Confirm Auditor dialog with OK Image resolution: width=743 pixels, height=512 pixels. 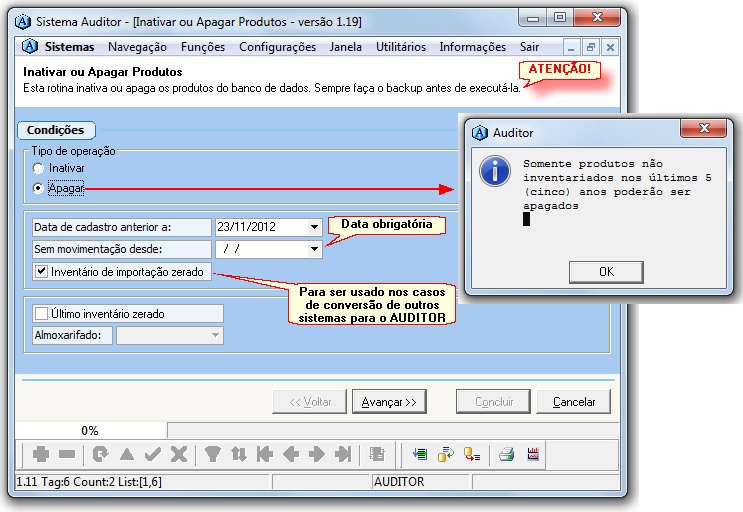606,272
